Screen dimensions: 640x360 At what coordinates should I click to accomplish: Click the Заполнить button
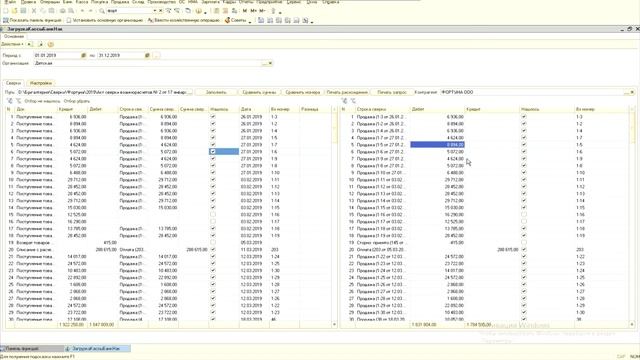point(216,92)
